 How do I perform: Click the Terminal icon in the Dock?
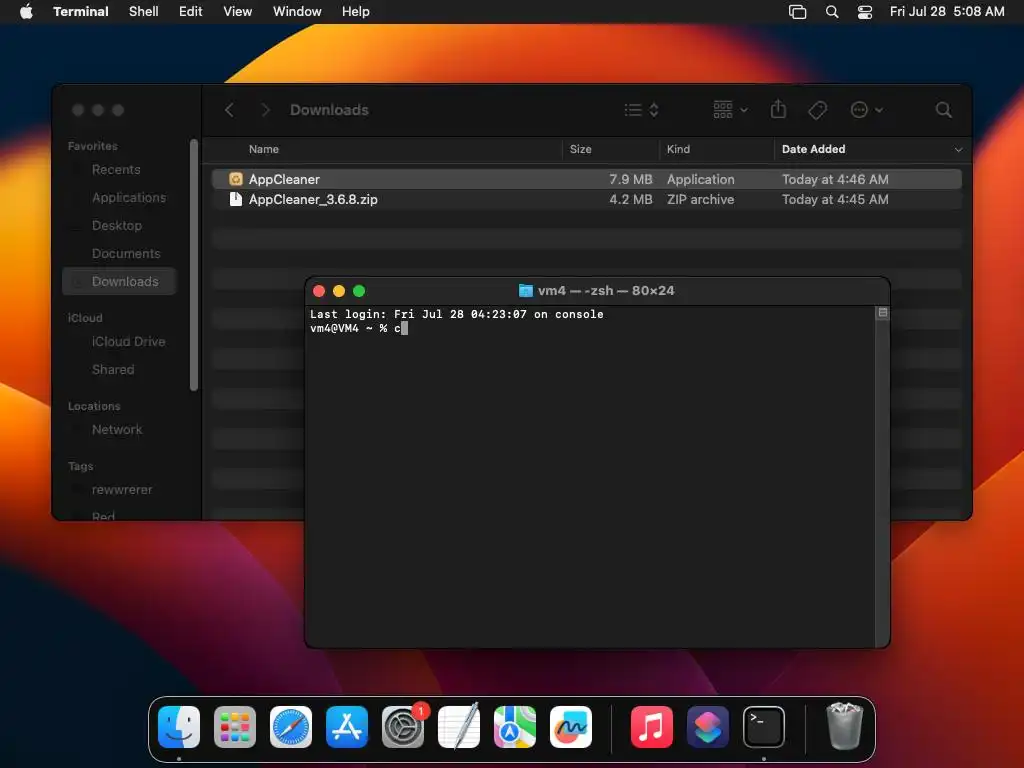(763, 727)
